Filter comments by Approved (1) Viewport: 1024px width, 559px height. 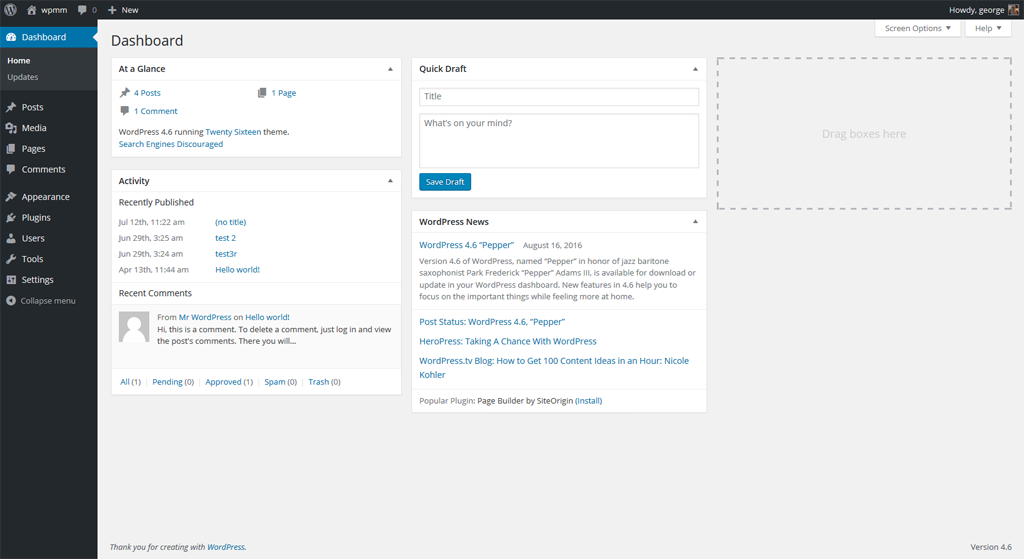click(x=229, y=382)
